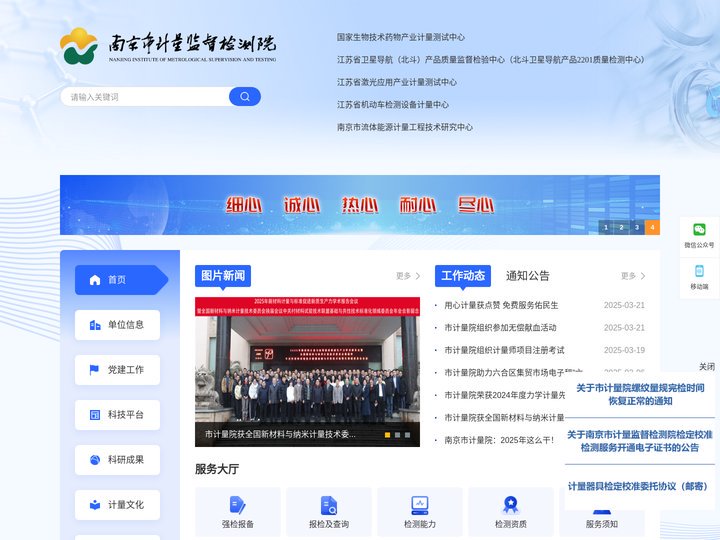
Task: Open news 市计量院组织参加无偿献血活动
Action: pos(501,328)
